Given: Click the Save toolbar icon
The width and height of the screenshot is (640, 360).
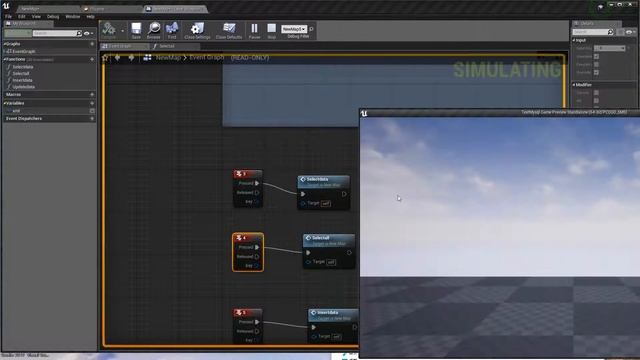Looking at the screenshot, I should pyautogui.click(x=136, y=31).
